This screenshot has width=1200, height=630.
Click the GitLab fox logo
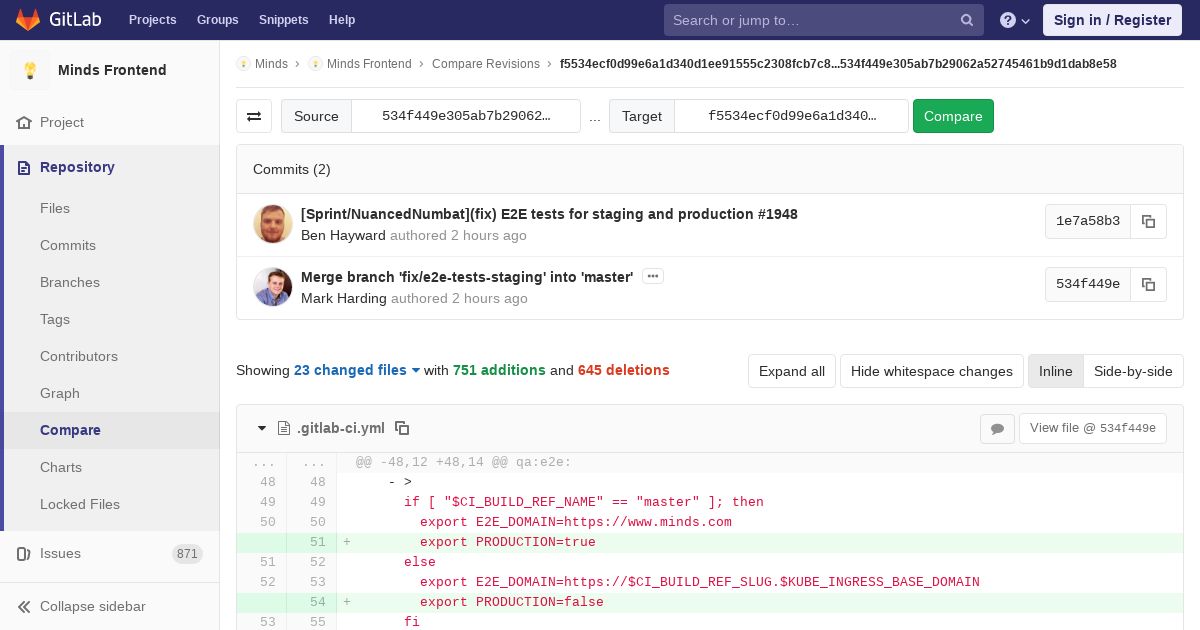pyautogui.click(x=28, y=20)
